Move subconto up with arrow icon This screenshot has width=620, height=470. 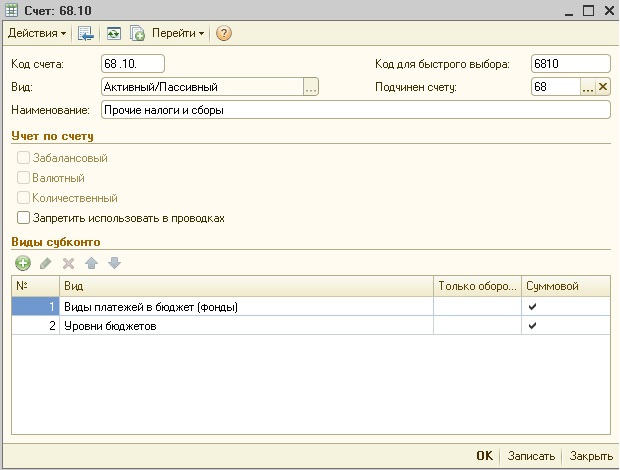coord(91,263)
